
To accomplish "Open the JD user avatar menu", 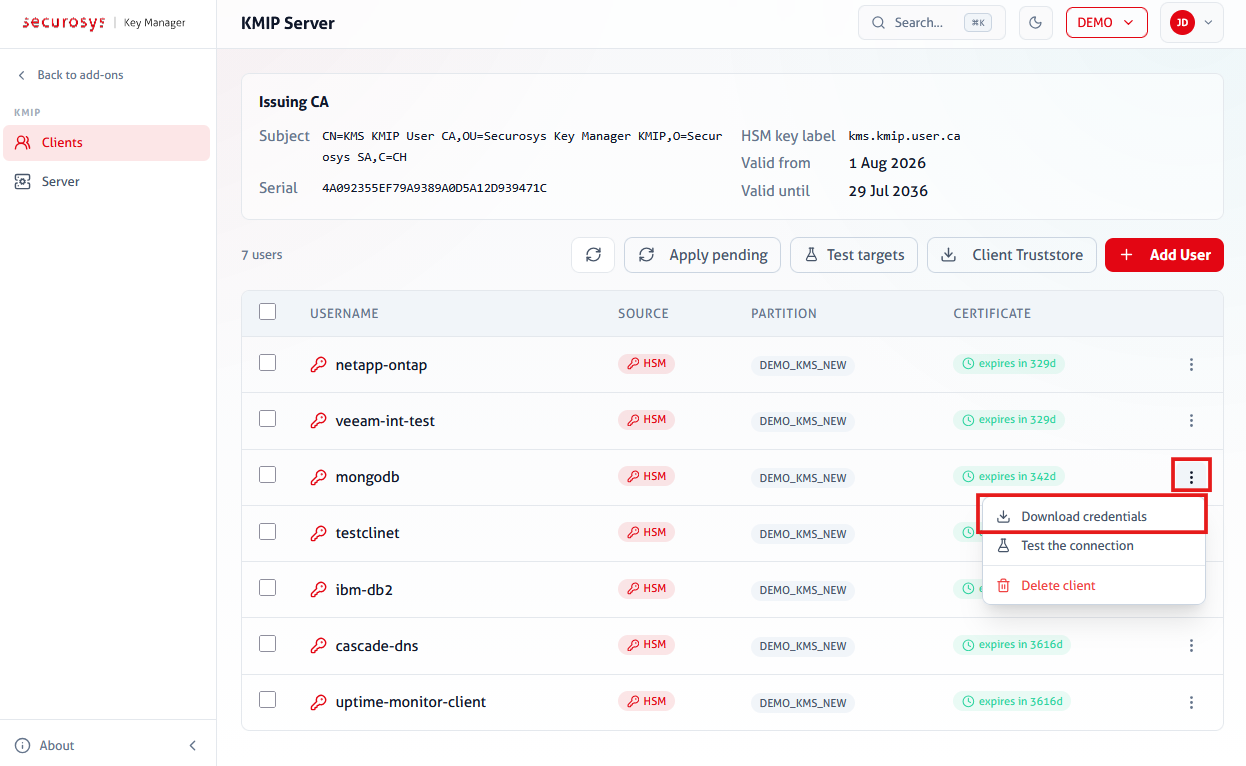I will [1192, 23].
